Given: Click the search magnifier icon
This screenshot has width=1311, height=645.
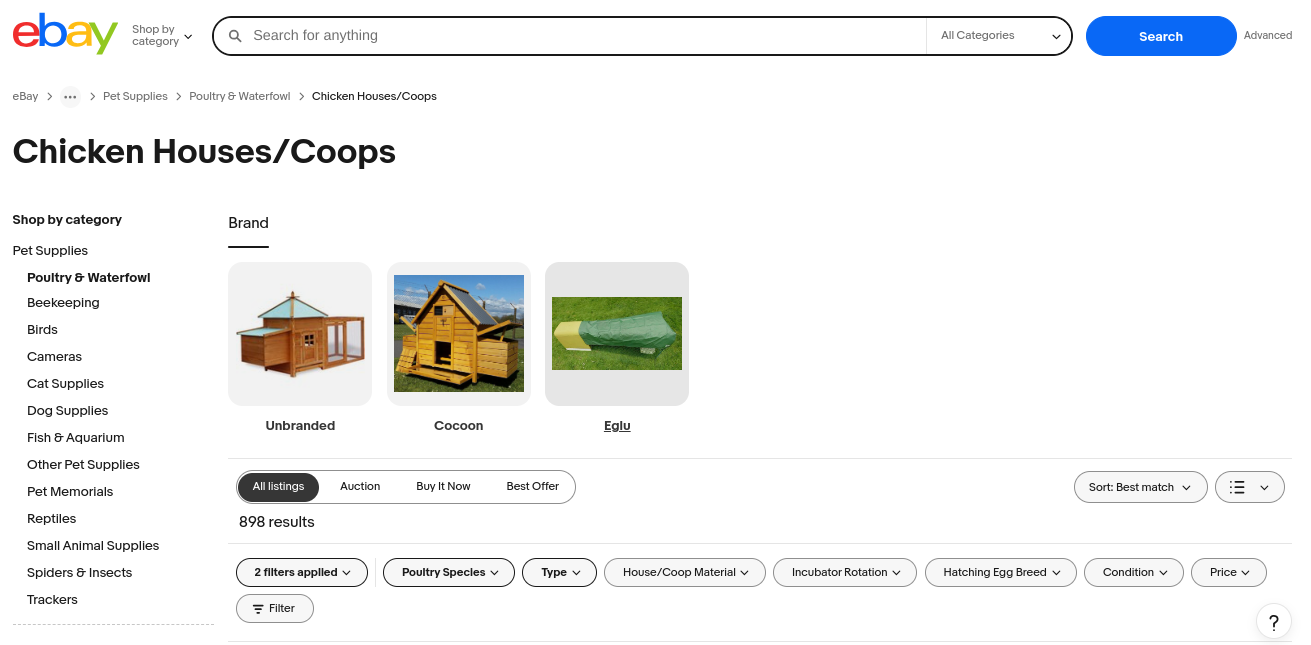Looking at the screenshot, I should [235, 35].
